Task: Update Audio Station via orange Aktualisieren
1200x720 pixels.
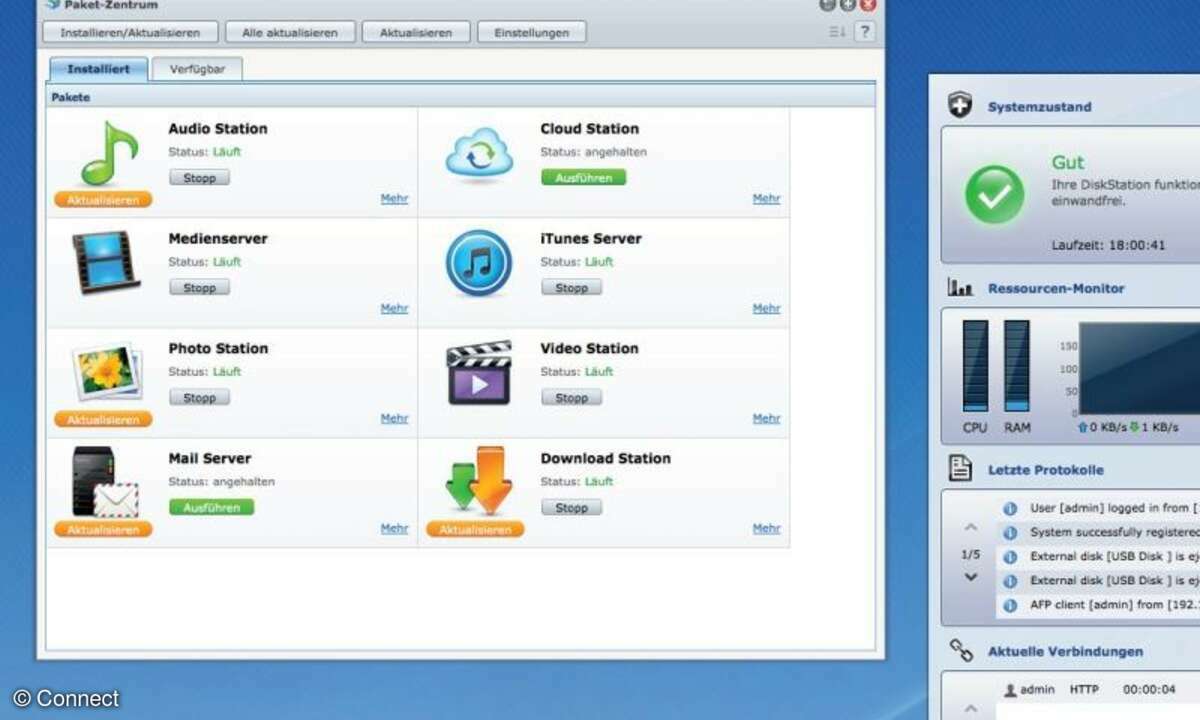Action: [103, 200]
